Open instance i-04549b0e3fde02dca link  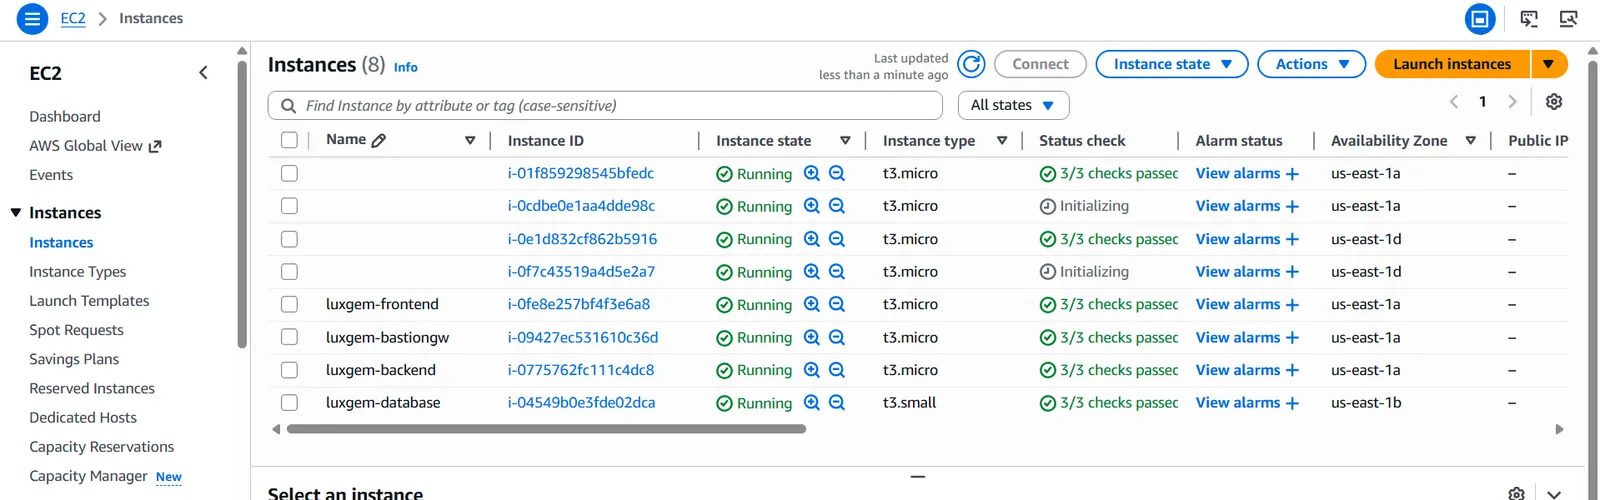[x=581, y=403]
